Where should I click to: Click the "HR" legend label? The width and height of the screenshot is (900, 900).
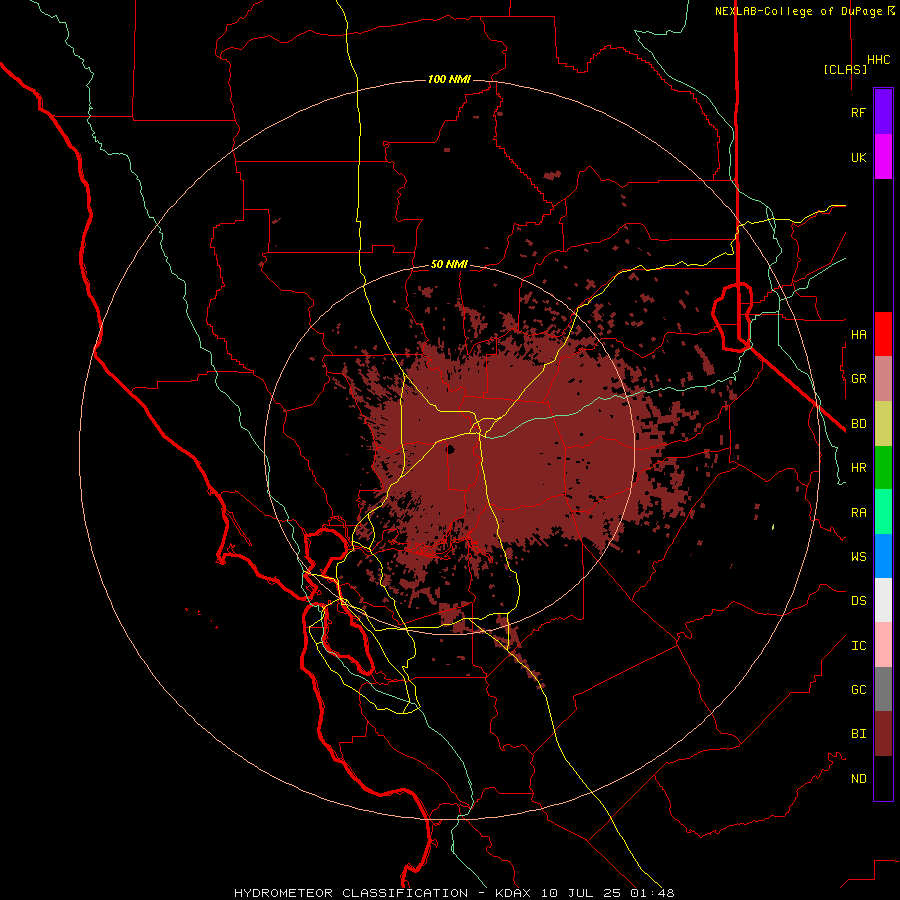point(858,468)
